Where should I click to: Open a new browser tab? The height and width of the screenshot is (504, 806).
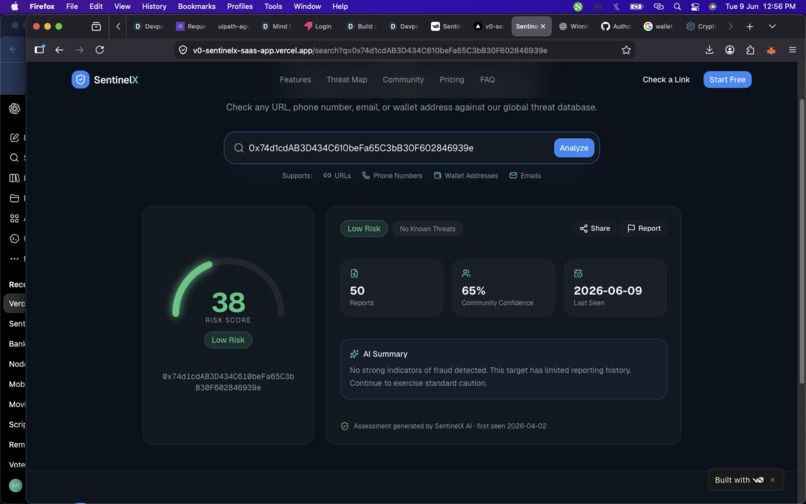[x=749, y=26]
